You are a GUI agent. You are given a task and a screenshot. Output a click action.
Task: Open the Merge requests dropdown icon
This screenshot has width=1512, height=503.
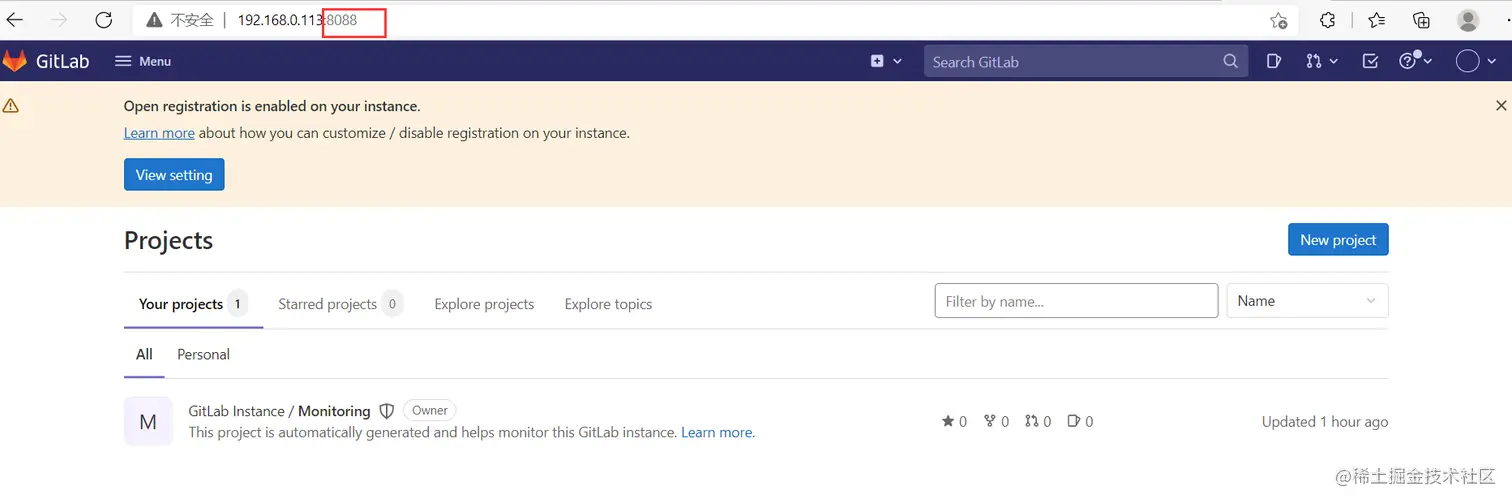[x=1322, y=61]
